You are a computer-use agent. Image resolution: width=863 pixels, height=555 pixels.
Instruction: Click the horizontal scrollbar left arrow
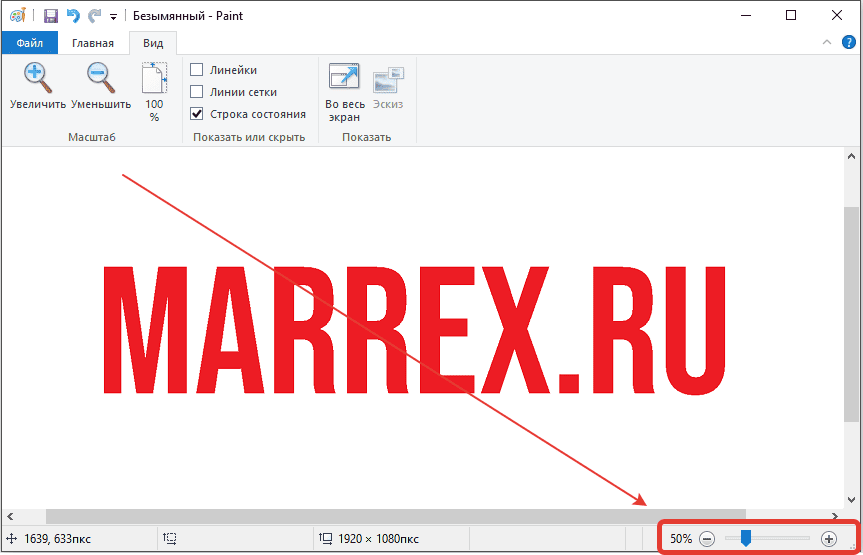click(9, 516)
